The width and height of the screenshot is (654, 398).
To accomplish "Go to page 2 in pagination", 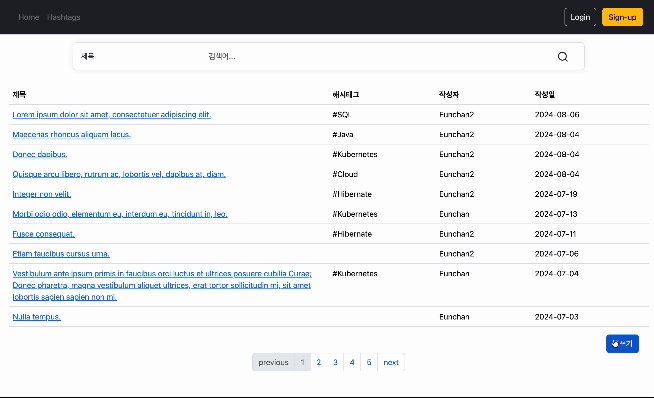I will (319, 362).
